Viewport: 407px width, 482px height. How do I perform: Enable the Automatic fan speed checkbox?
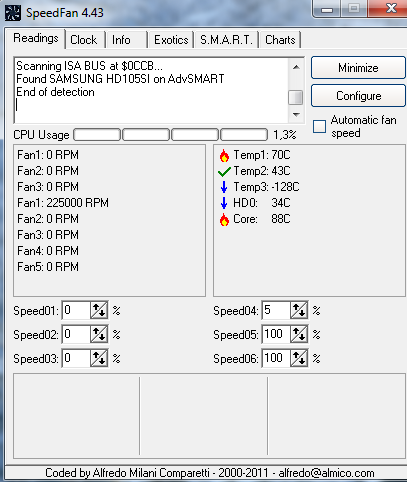[x=319, y=127]
